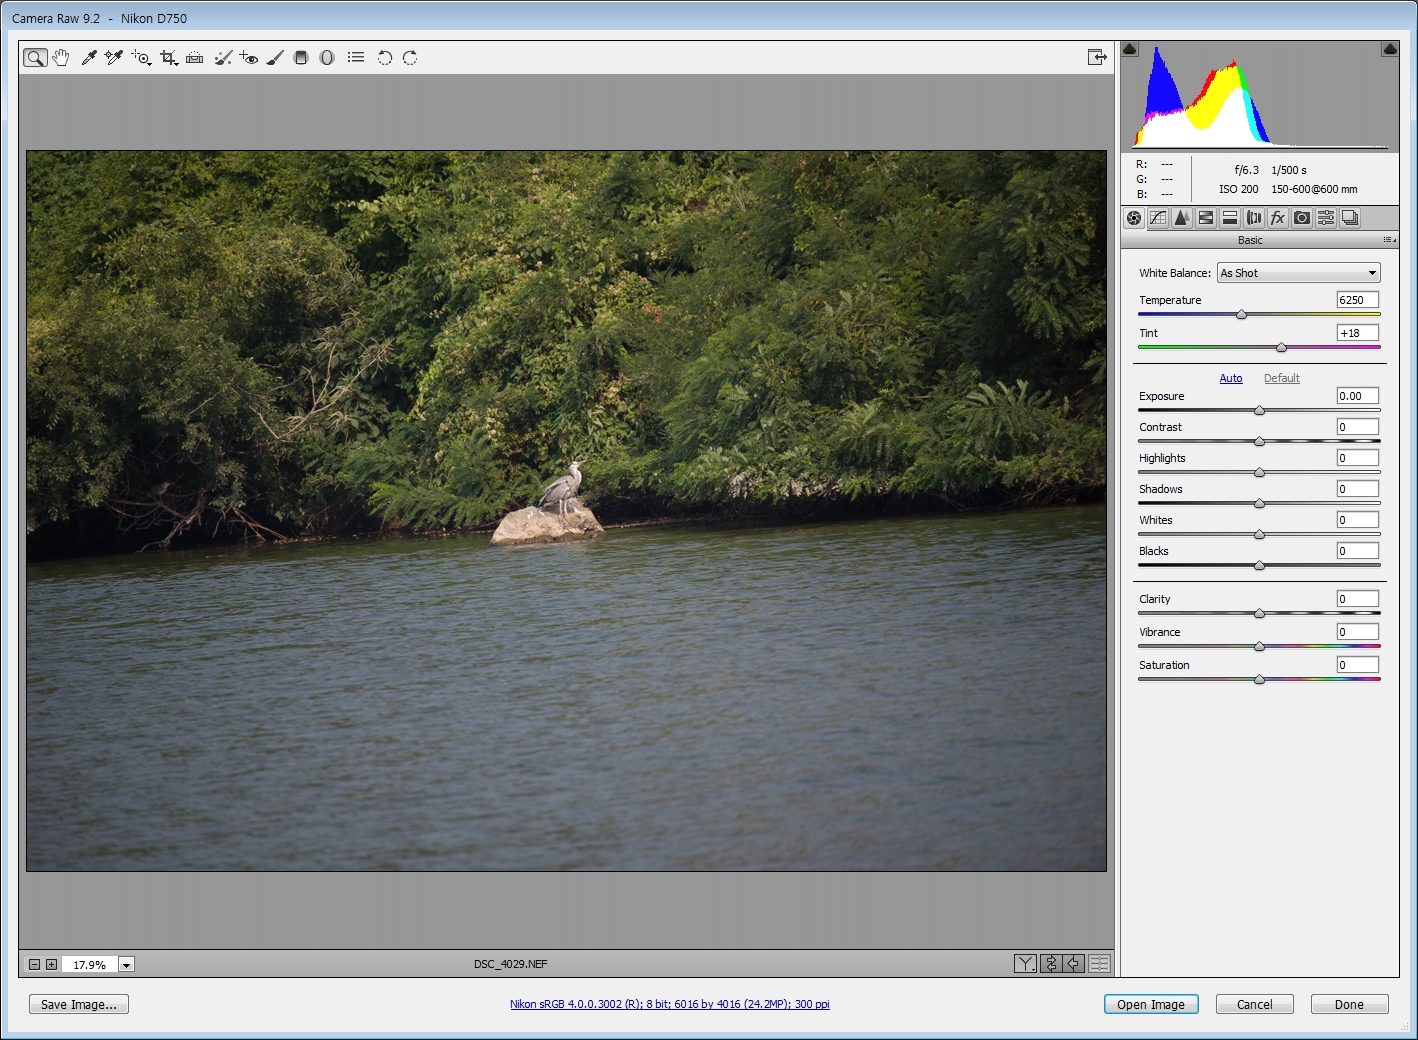Open the White Balance dropdown
Screen dimensions: 1418x1040
(x=1298, y=273)
